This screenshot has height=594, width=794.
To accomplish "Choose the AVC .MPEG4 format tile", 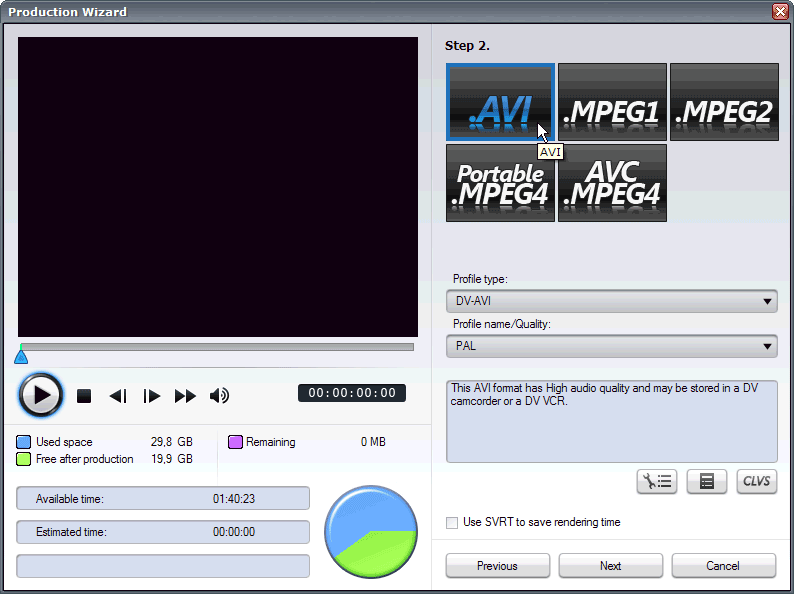I will [x=612, y=183].
